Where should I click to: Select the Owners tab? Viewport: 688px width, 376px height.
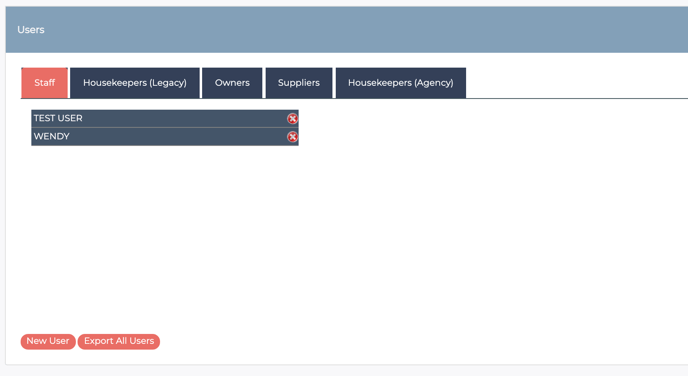tap(232, 83)
